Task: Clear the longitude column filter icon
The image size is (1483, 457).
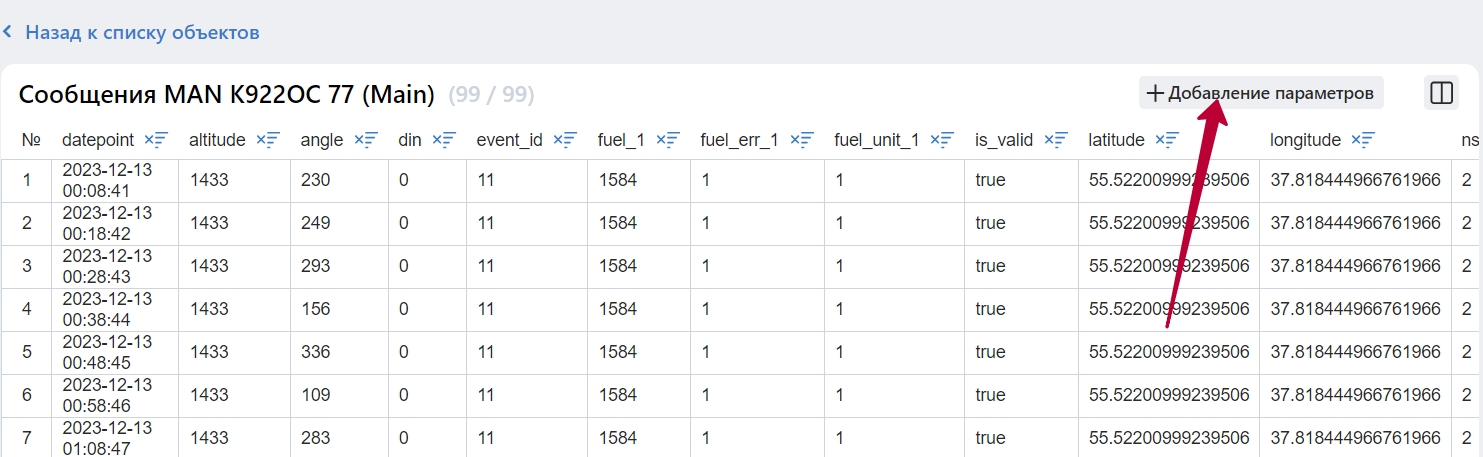Action: (1363, 140)
